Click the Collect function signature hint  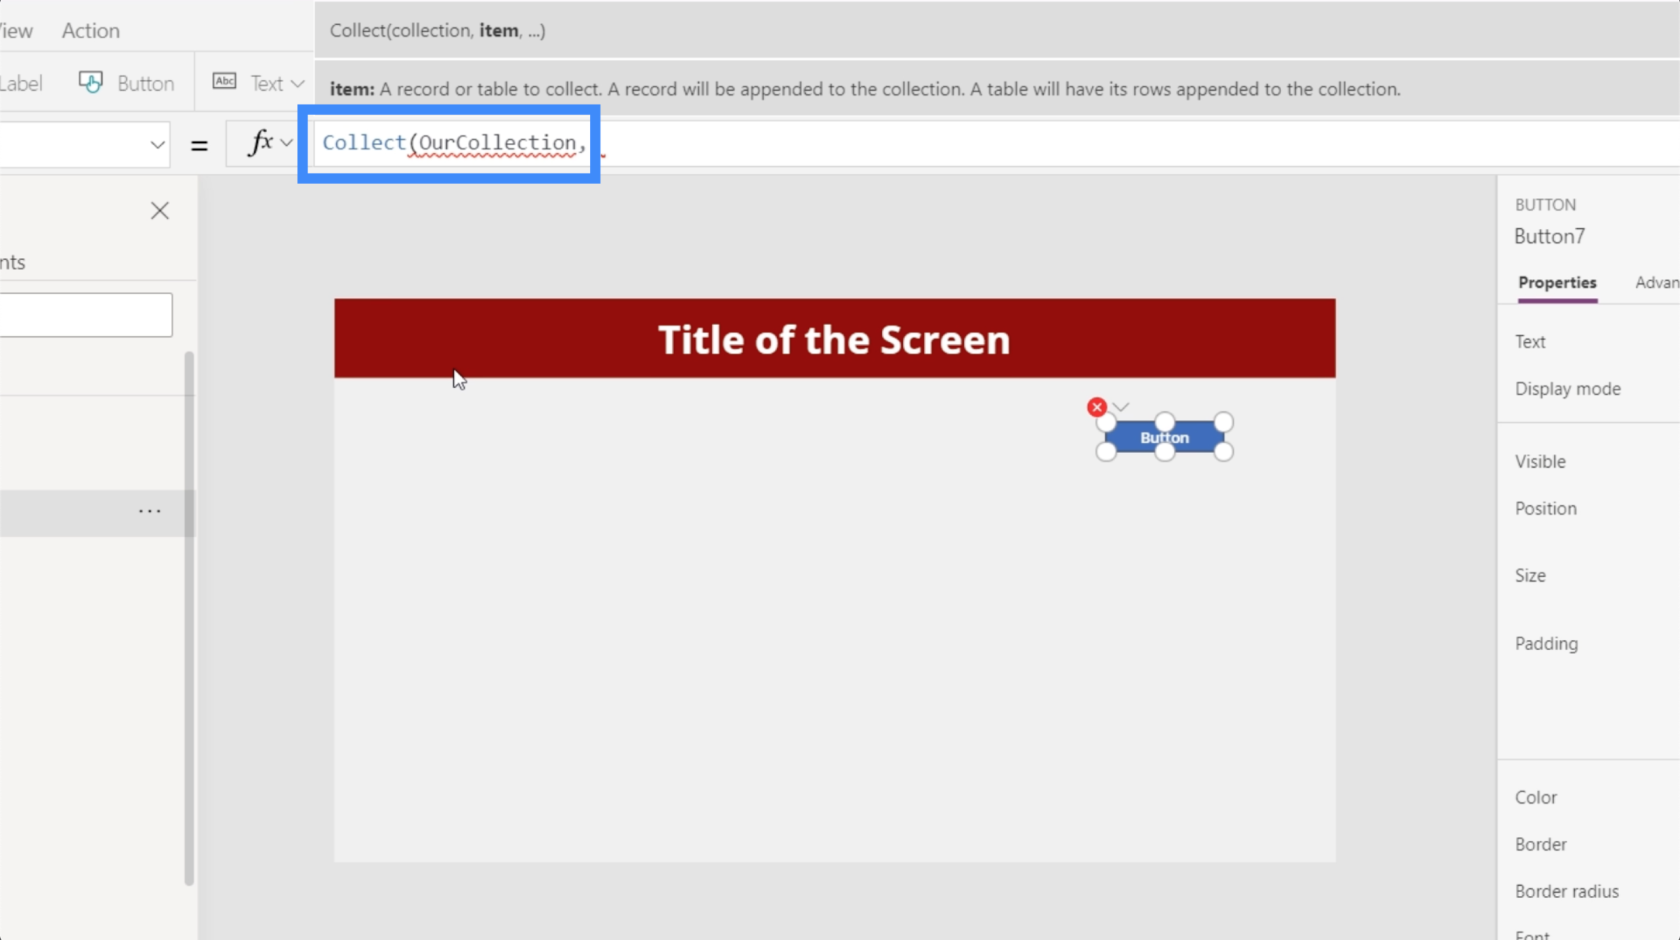437,31
